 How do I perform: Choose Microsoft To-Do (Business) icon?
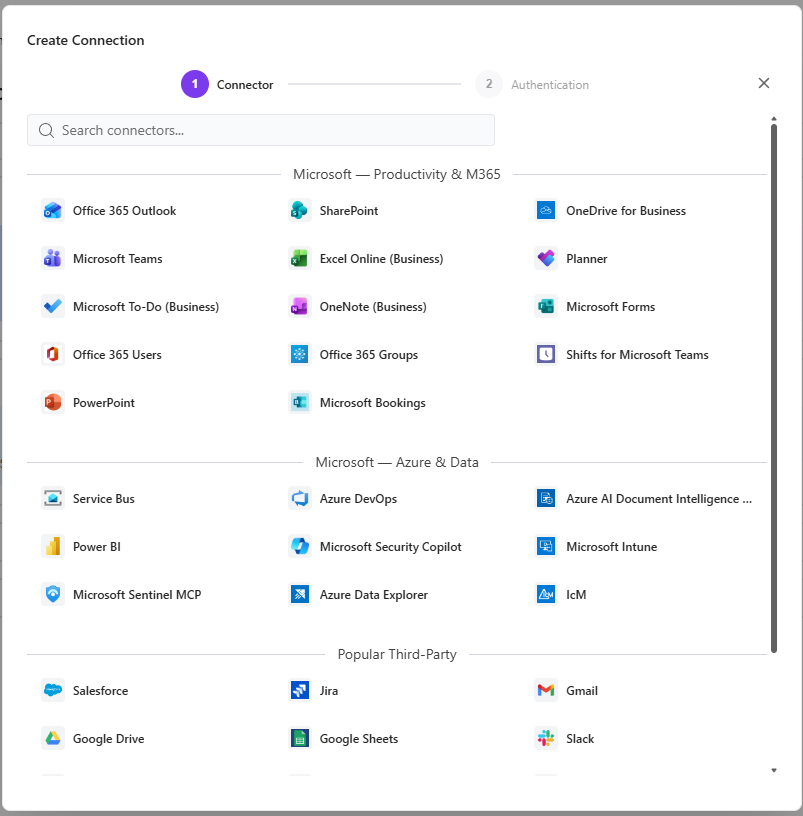click(x=53, y=307)
